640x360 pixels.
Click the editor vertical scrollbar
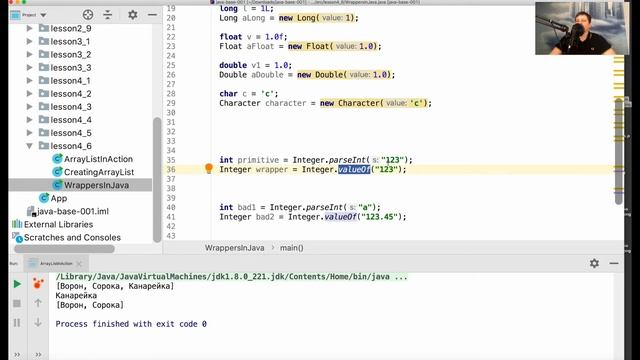619,152
